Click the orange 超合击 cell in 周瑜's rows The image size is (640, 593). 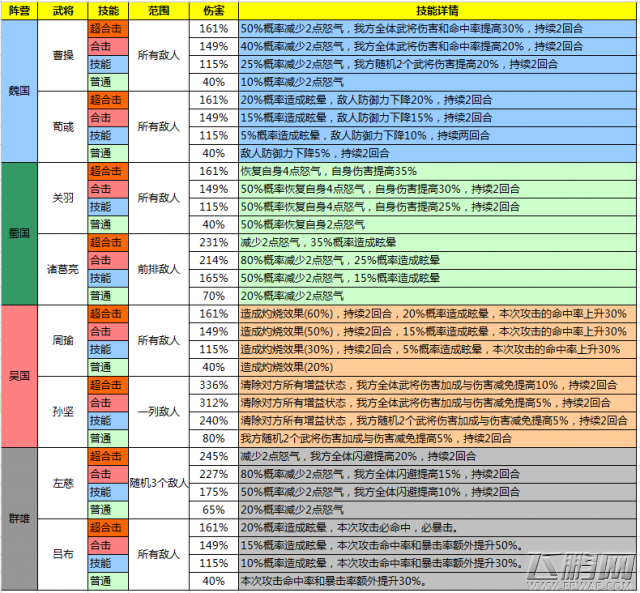pos(108,314)
